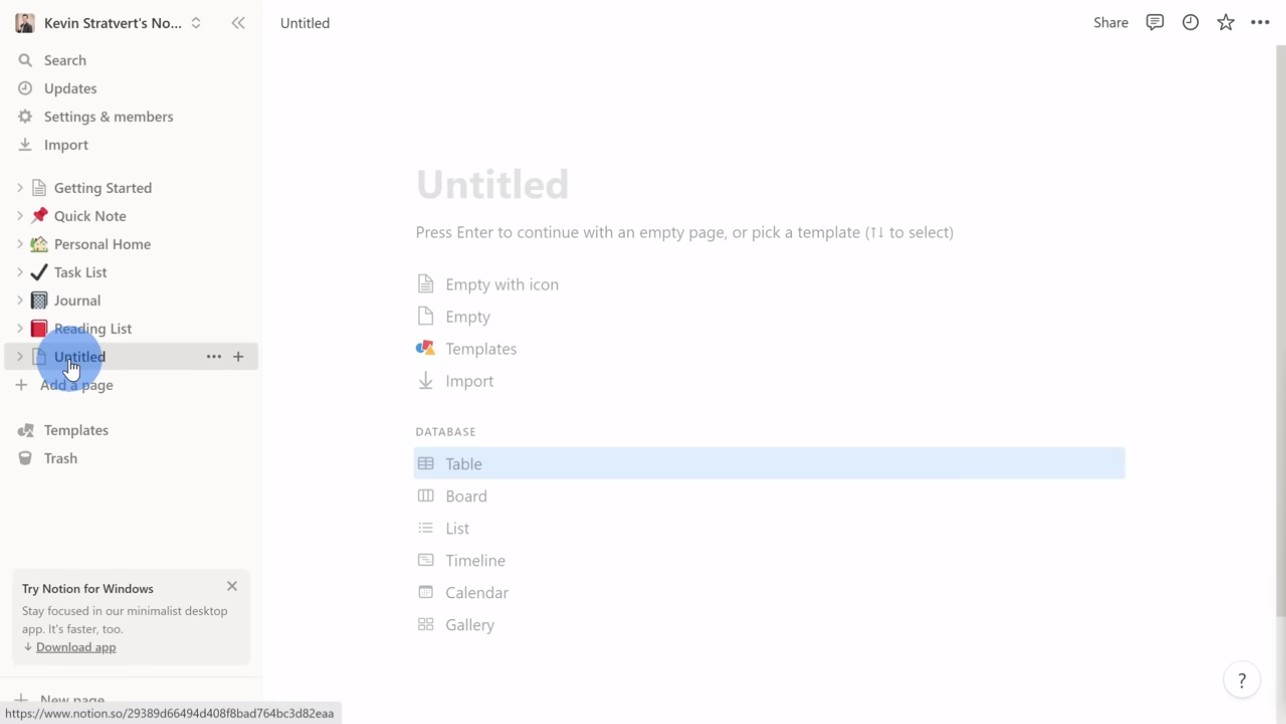
Task: Dismiss the Try Notion for Windows banner
Action: 232,586
